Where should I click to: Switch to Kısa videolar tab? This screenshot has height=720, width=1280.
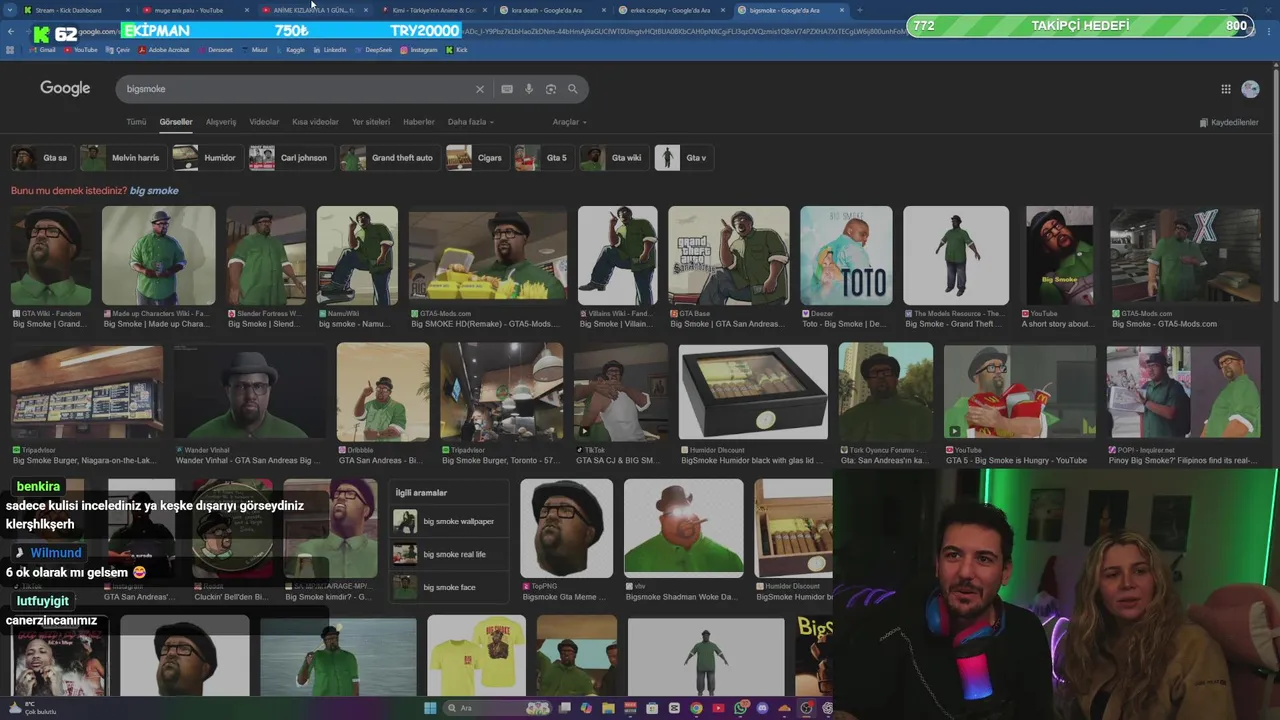pyautogui.click(x=315, y=122)
